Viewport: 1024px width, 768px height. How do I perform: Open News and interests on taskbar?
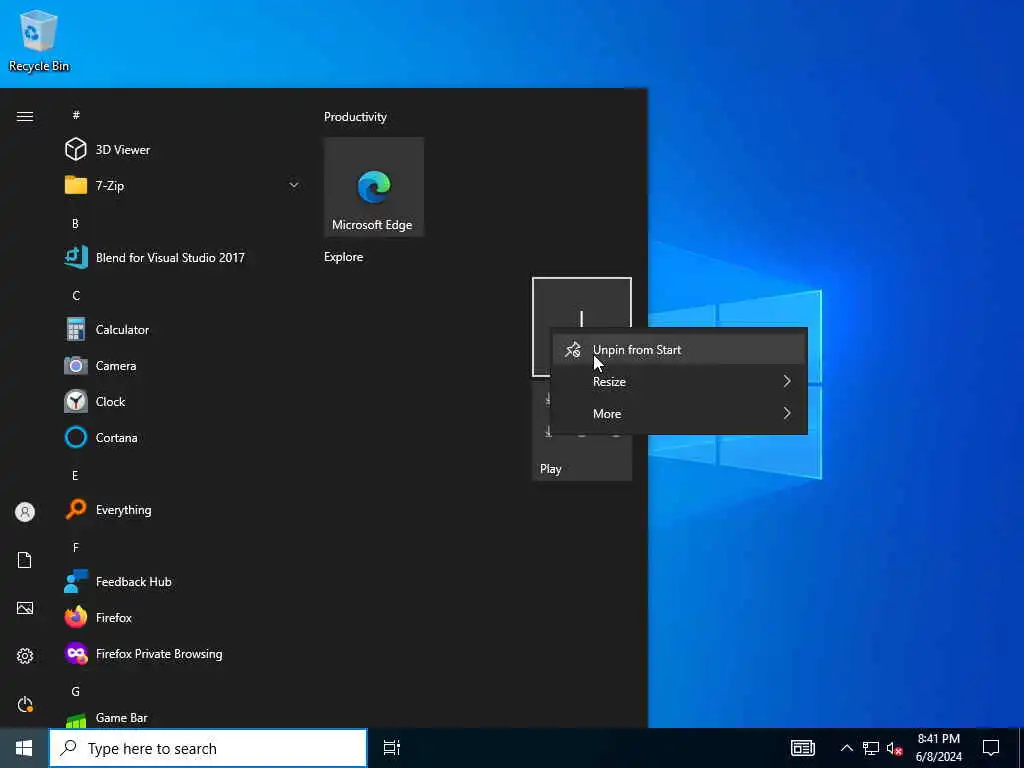click(x=803, y=748)
